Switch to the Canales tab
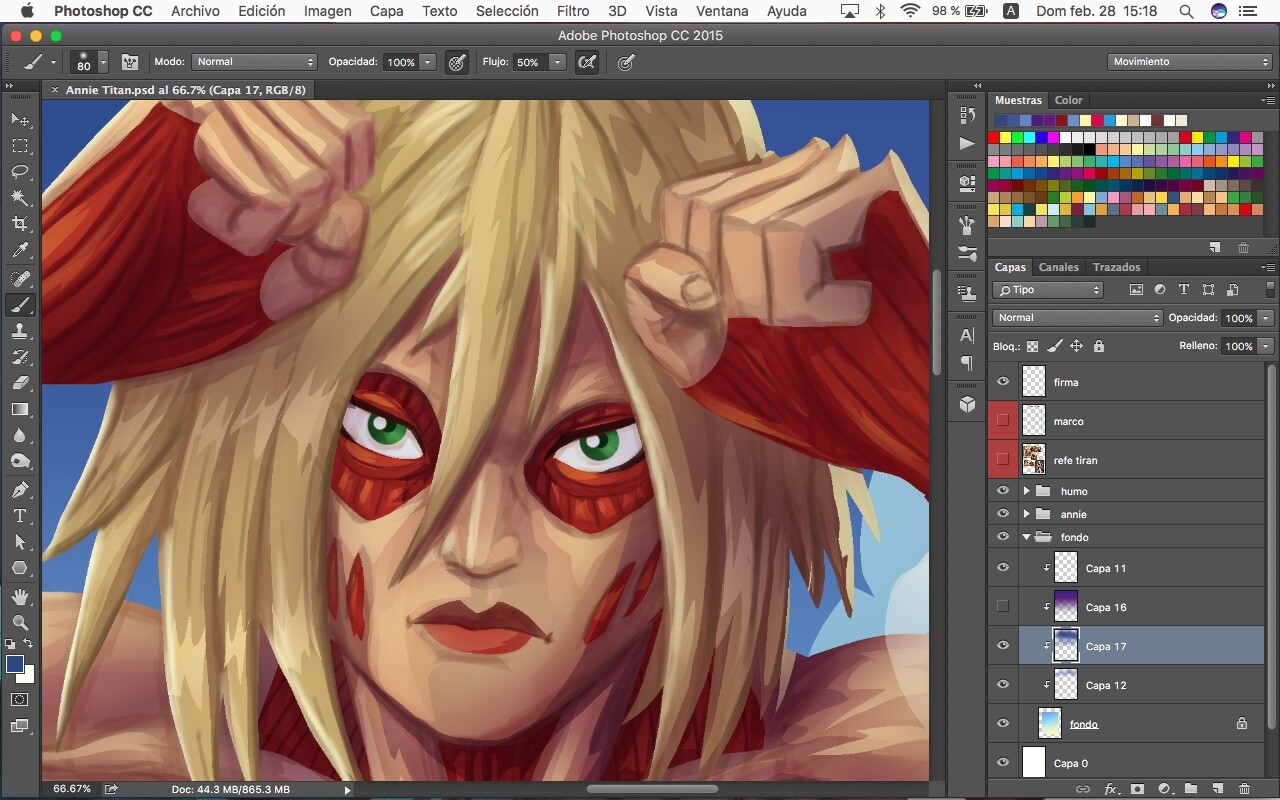Screen dimensions: 1280x800 pos(1059,267)
